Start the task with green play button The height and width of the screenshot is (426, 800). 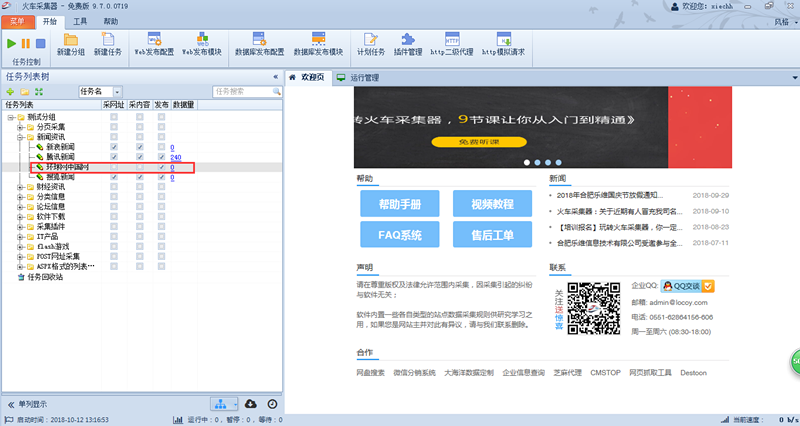point(11,44)
